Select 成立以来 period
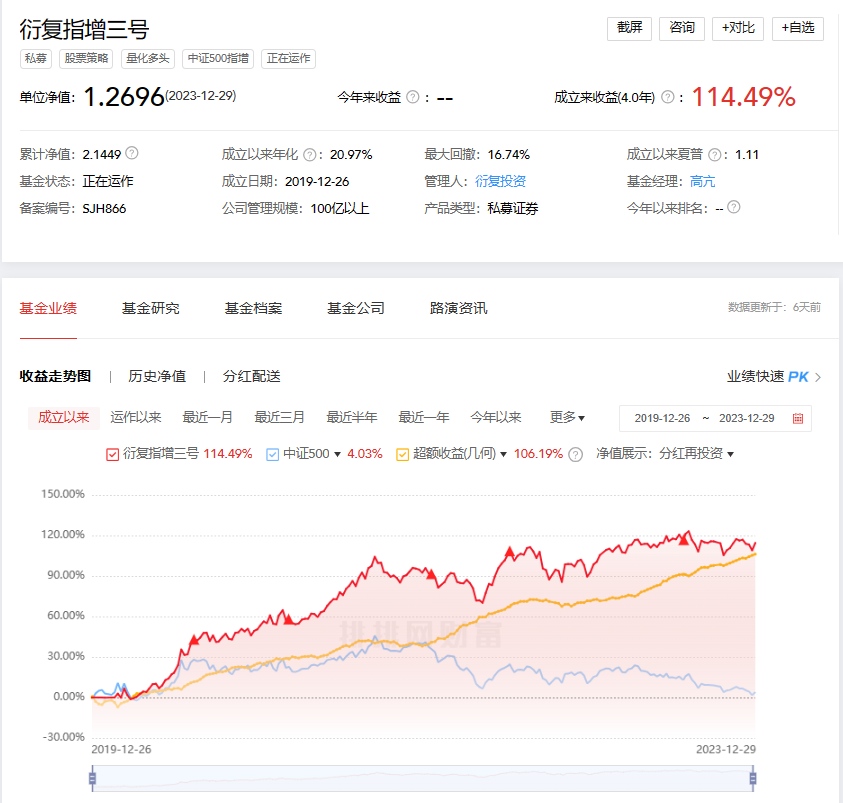Viewport: 843px width, 803px height. point(63,418)
